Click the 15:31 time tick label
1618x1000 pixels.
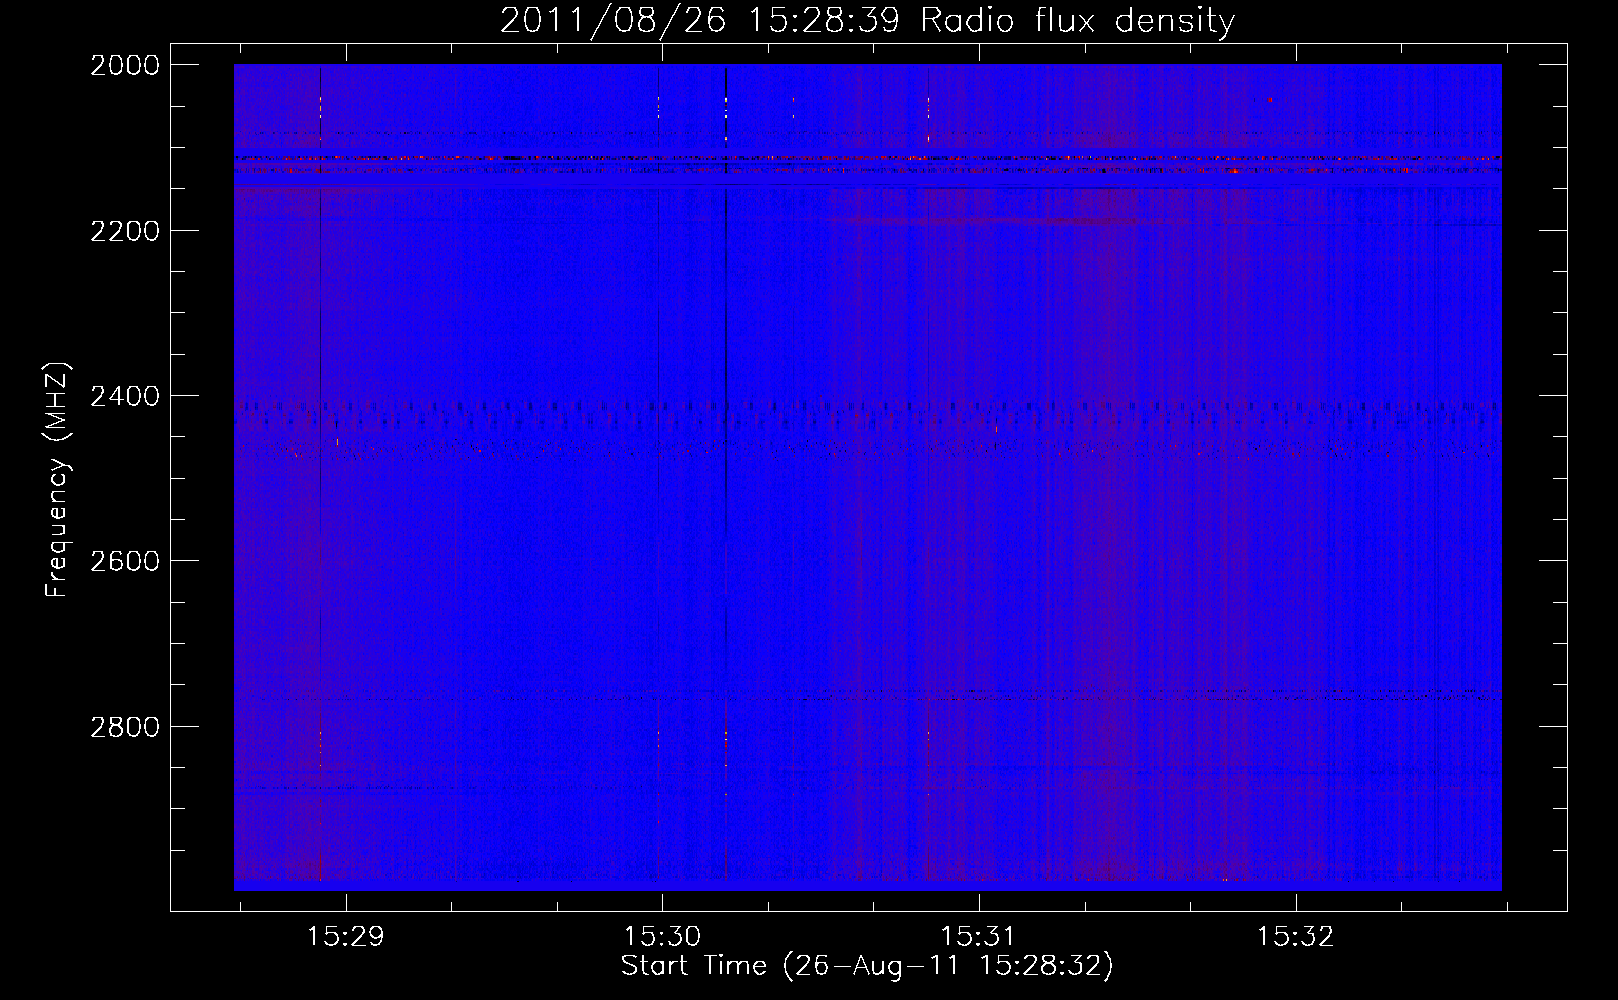[979, 937]
